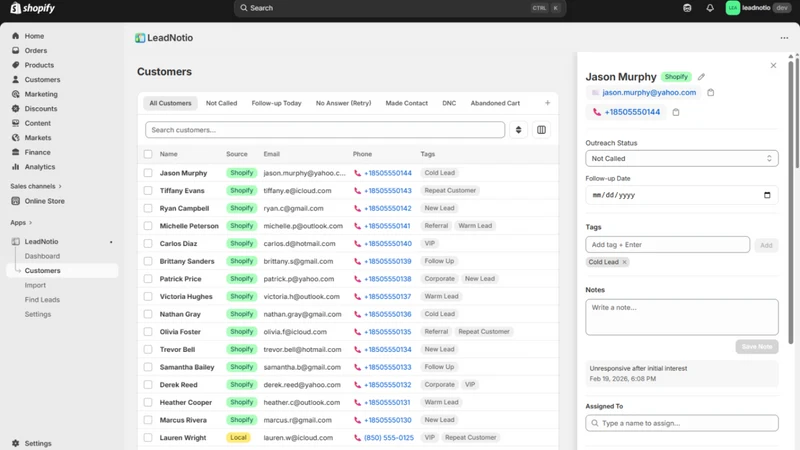Viewport: 800px width, 450px height.
Task: Open the Home sidebar item
Action: 34,36
